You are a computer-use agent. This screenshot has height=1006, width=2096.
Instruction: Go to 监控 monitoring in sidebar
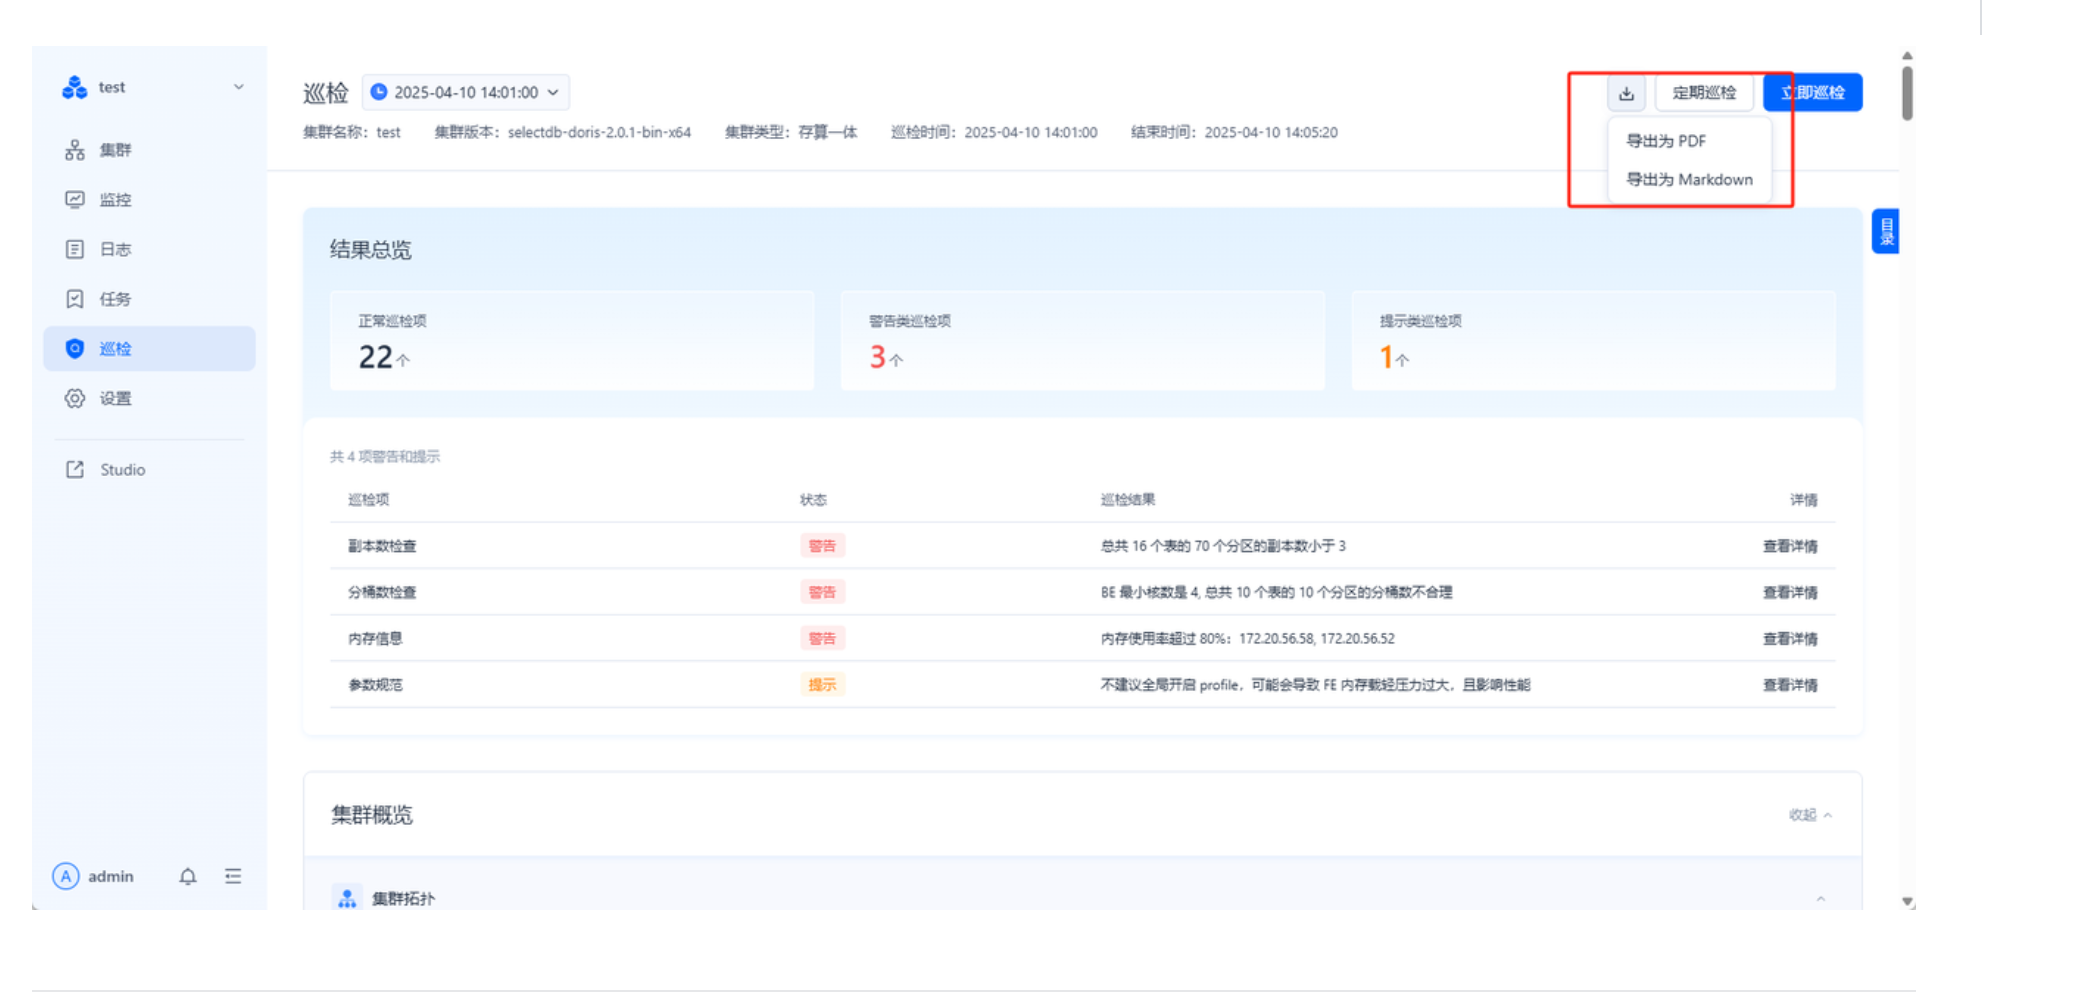click(115, 200)
